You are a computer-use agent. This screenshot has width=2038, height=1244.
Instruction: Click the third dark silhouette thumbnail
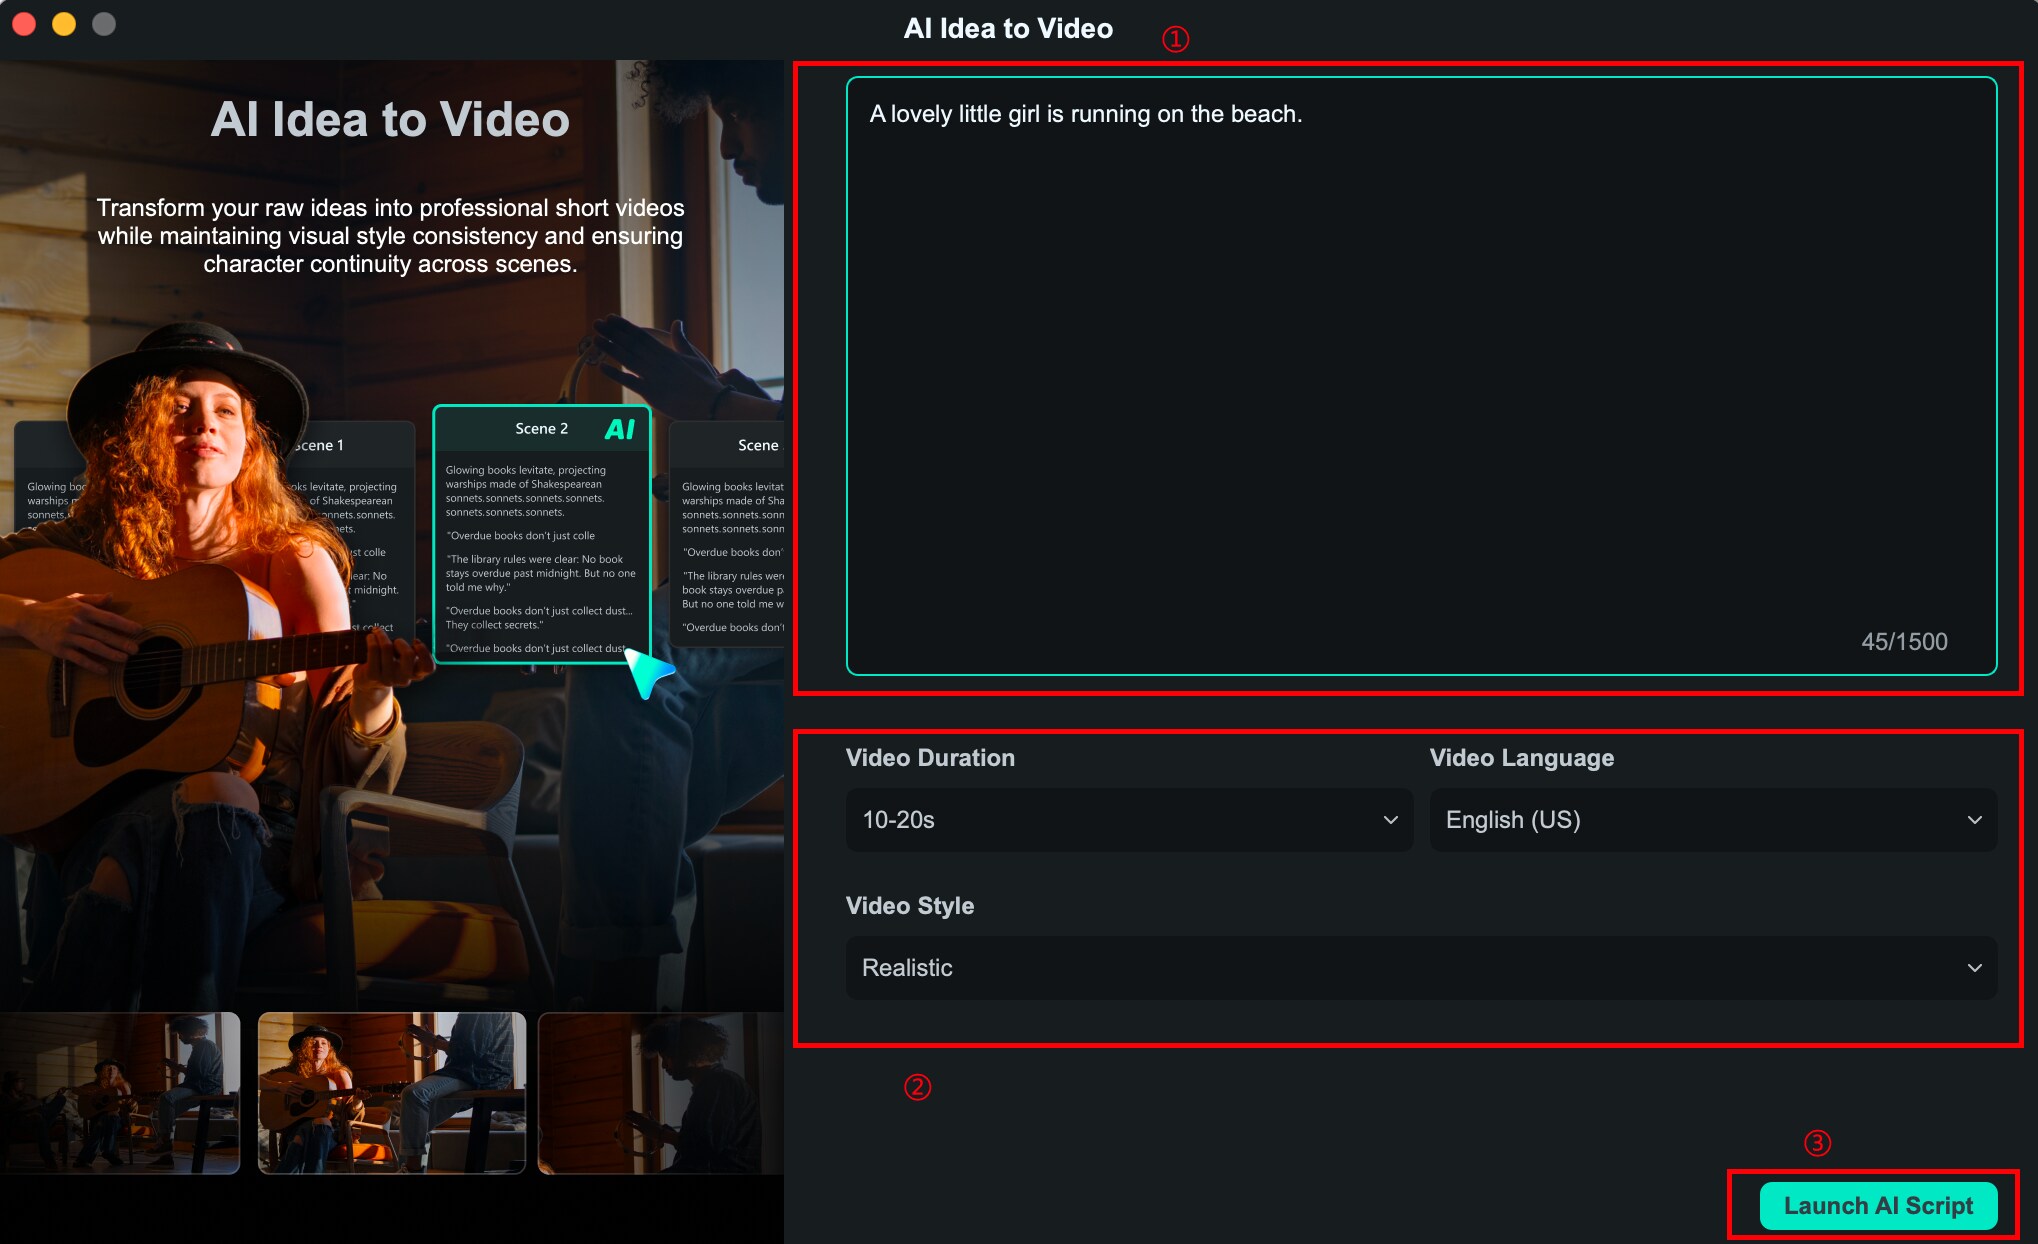pyautogui.click(x=660, y=1092)
